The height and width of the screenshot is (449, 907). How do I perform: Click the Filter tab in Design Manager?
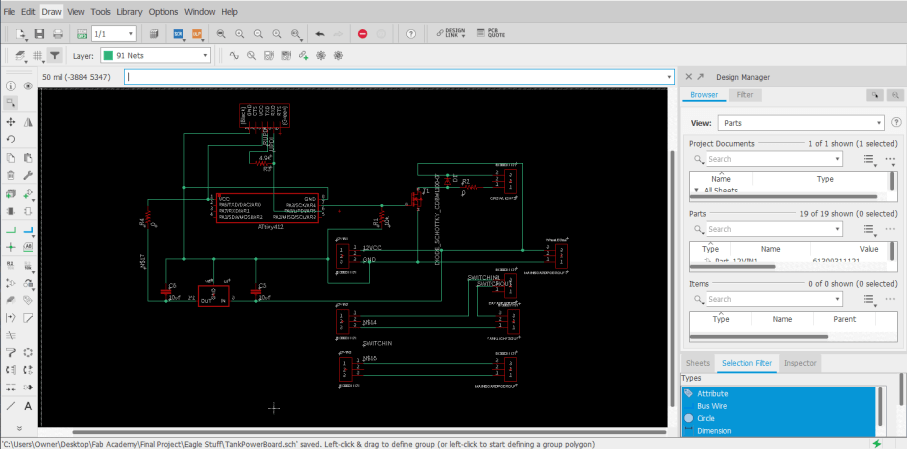[x=744, y=95]
